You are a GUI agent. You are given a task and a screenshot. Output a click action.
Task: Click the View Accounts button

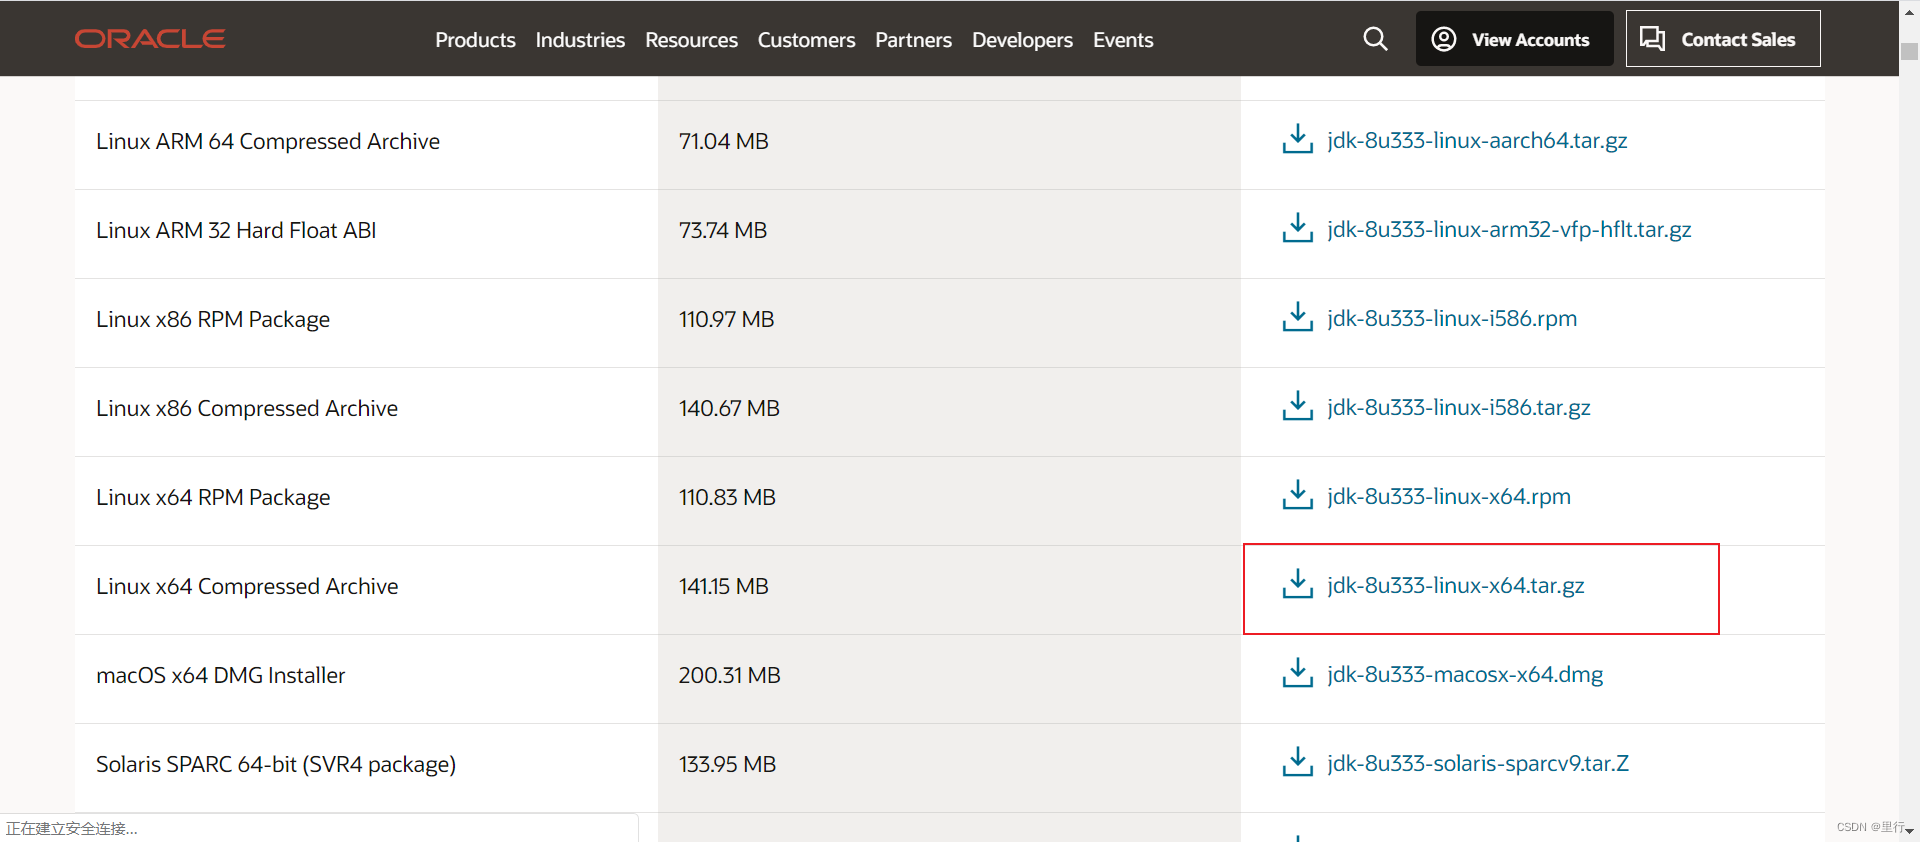click(1514, 39)
